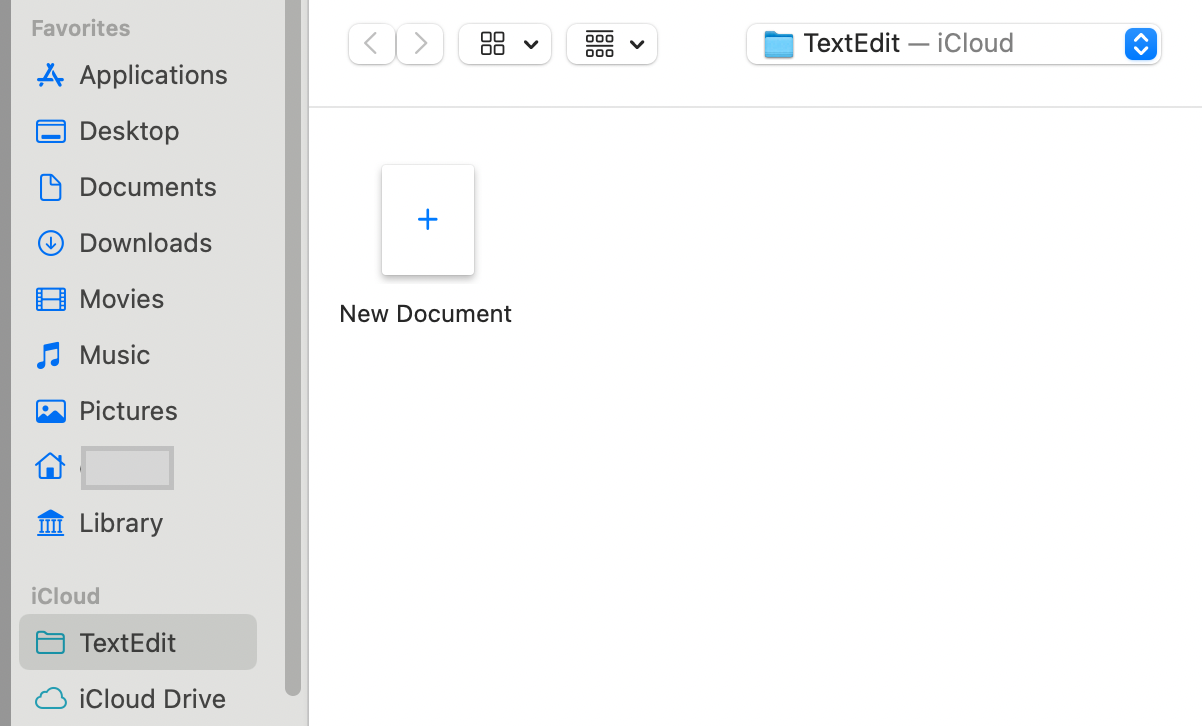Click the Library building icon
Screen dimensions: 1202x726
[50, 523]
